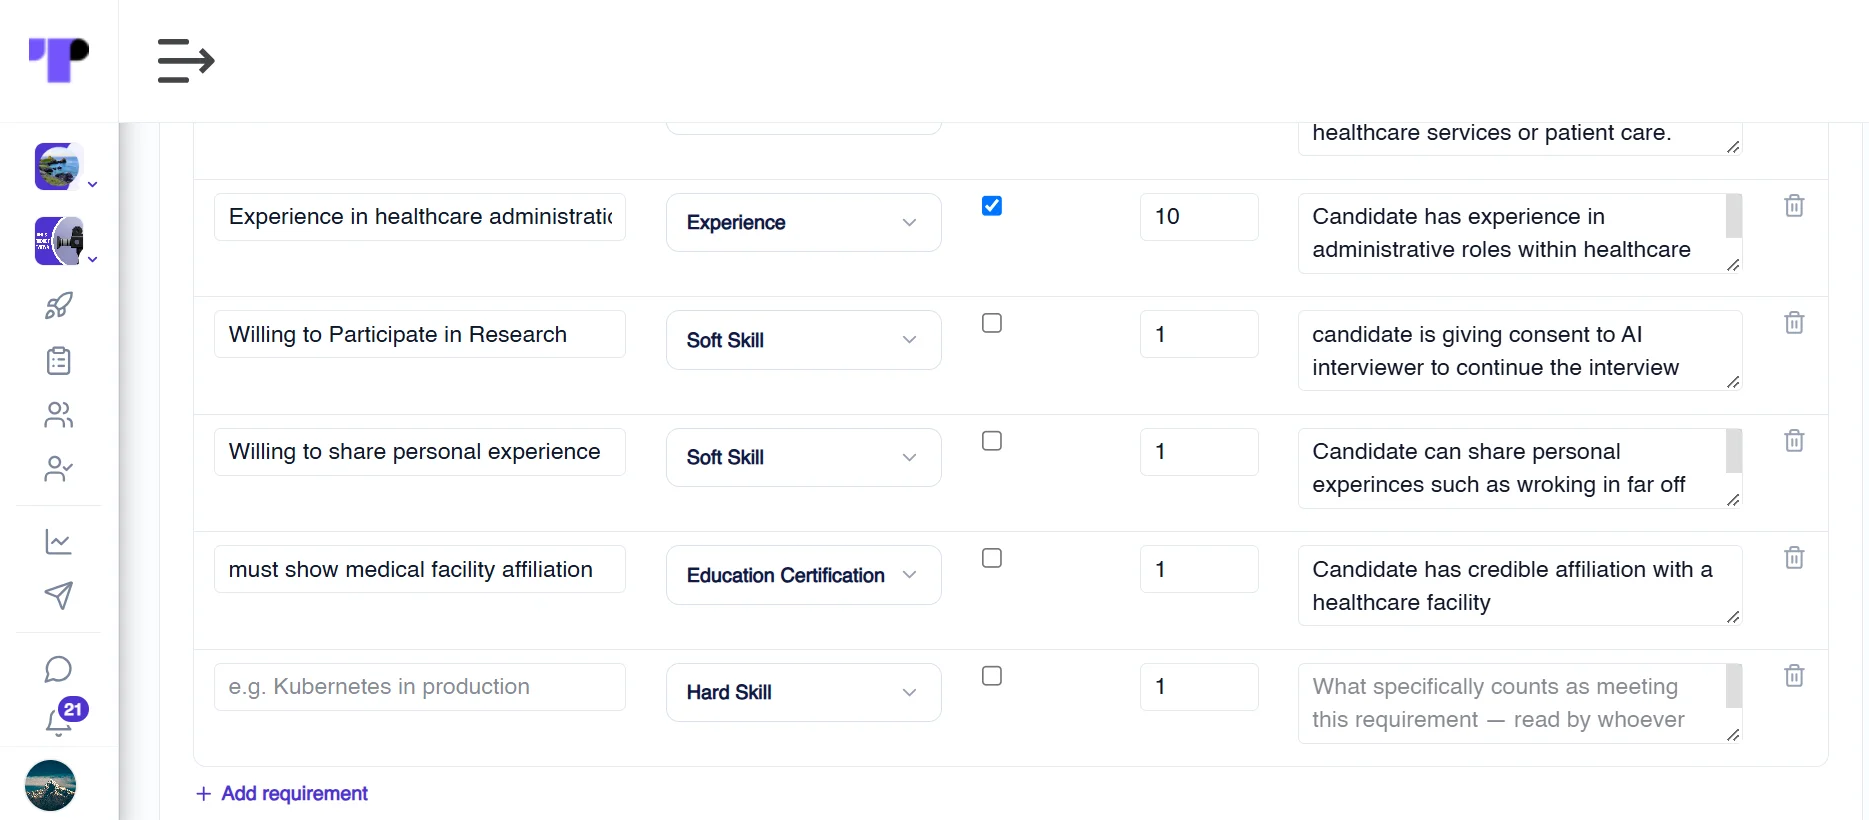Expand the second workspace switcher below the first
The height and width of the screenshot is (820, 1869).
[x=66, y=241]
